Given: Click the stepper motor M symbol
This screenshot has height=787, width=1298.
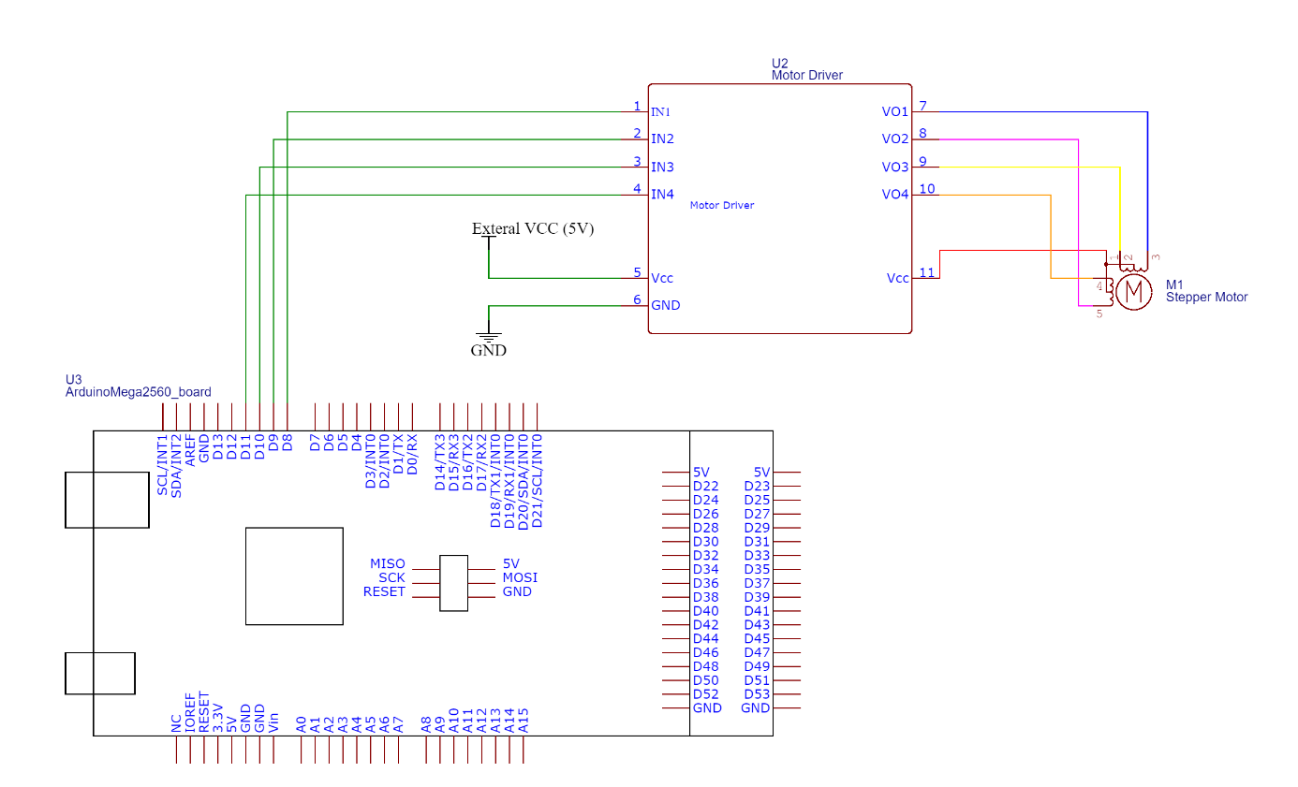Looking at the screenshot, I should tap(1133, 292).
